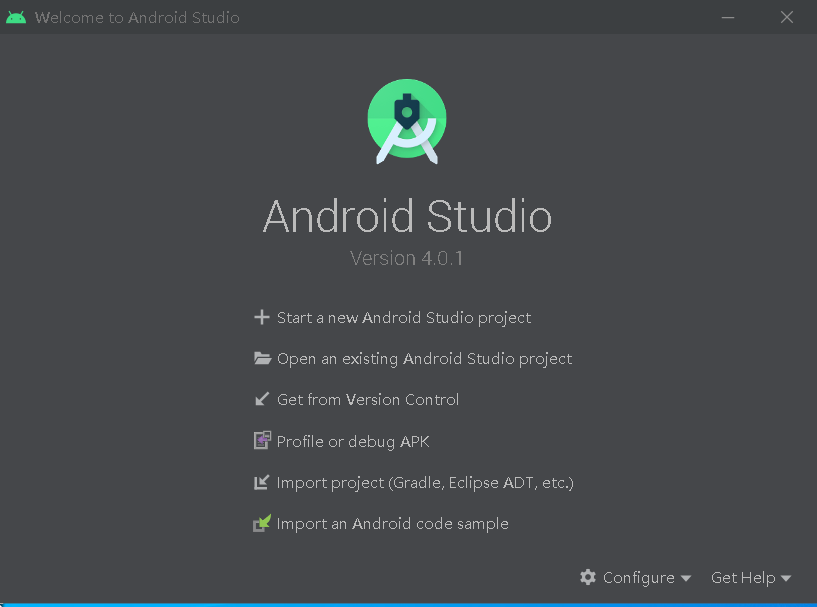Click the open folder icon
Viewport: 817px width, 607px height.
[x=262, y=358]
